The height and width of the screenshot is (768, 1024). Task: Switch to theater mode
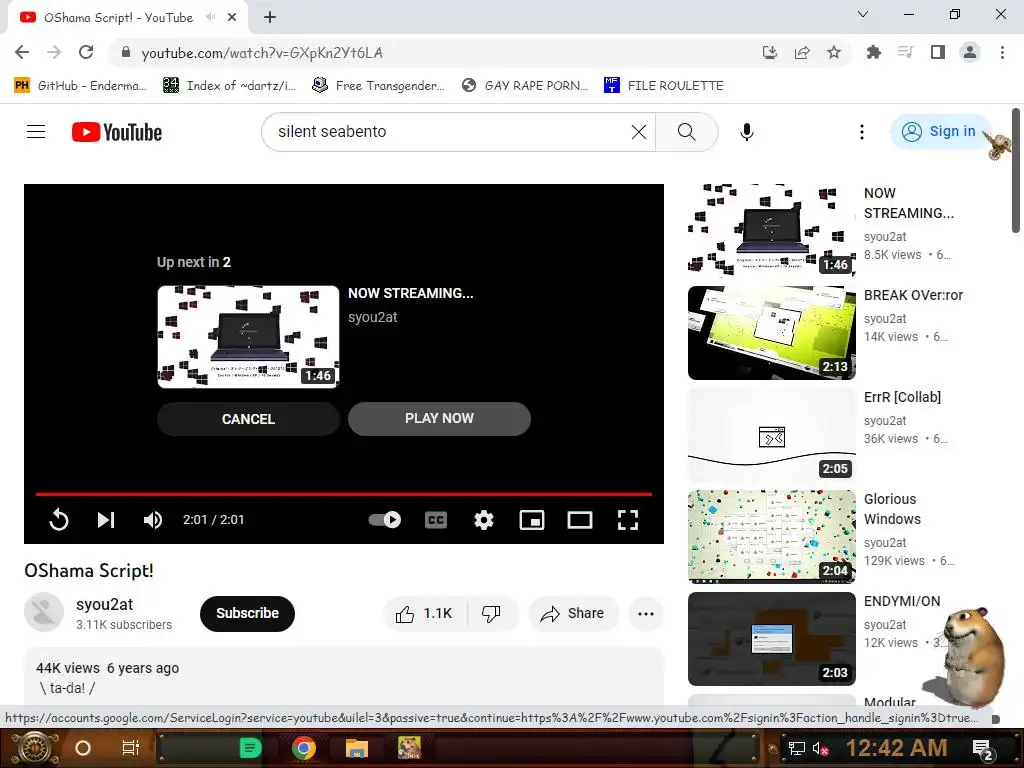[580, 520]
